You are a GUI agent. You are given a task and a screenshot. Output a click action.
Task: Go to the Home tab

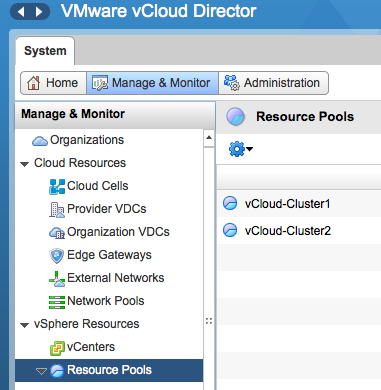click(53, 83)
